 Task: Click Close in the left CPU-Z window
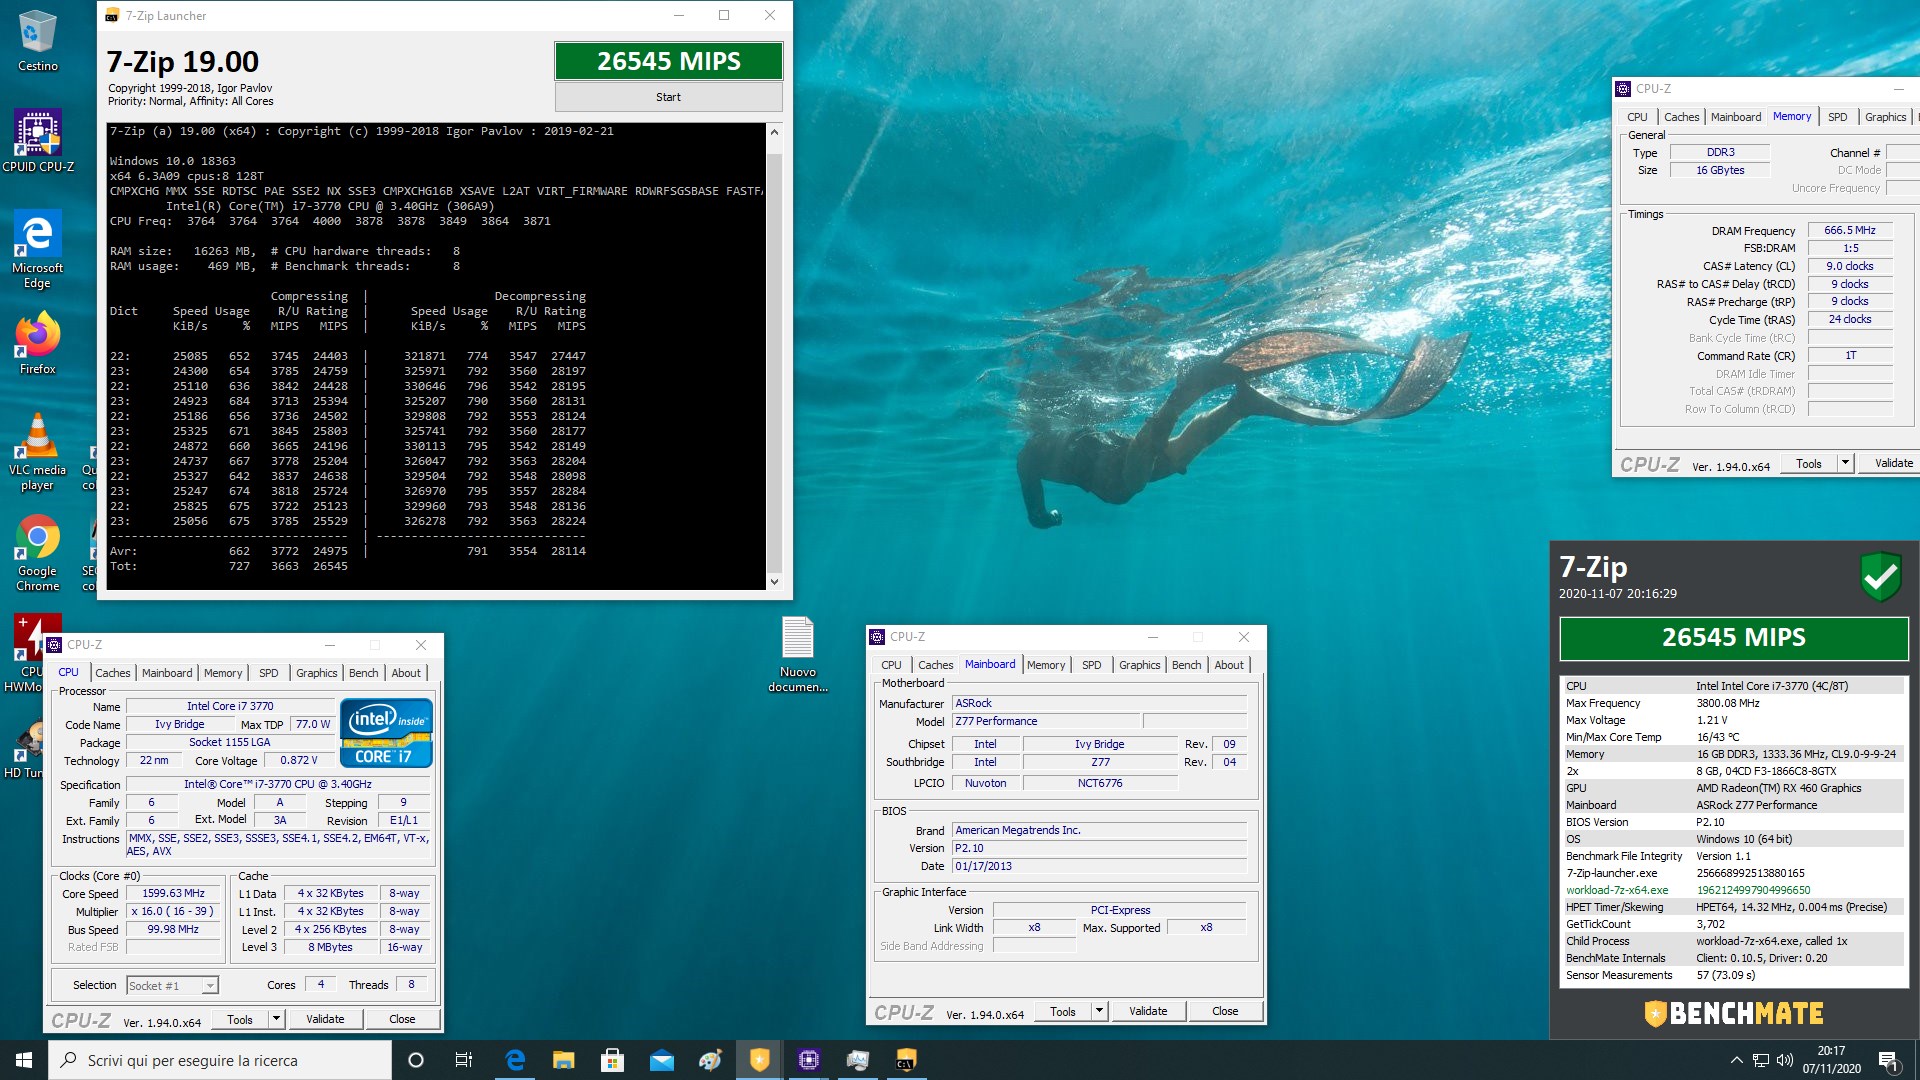(402, 1019)
